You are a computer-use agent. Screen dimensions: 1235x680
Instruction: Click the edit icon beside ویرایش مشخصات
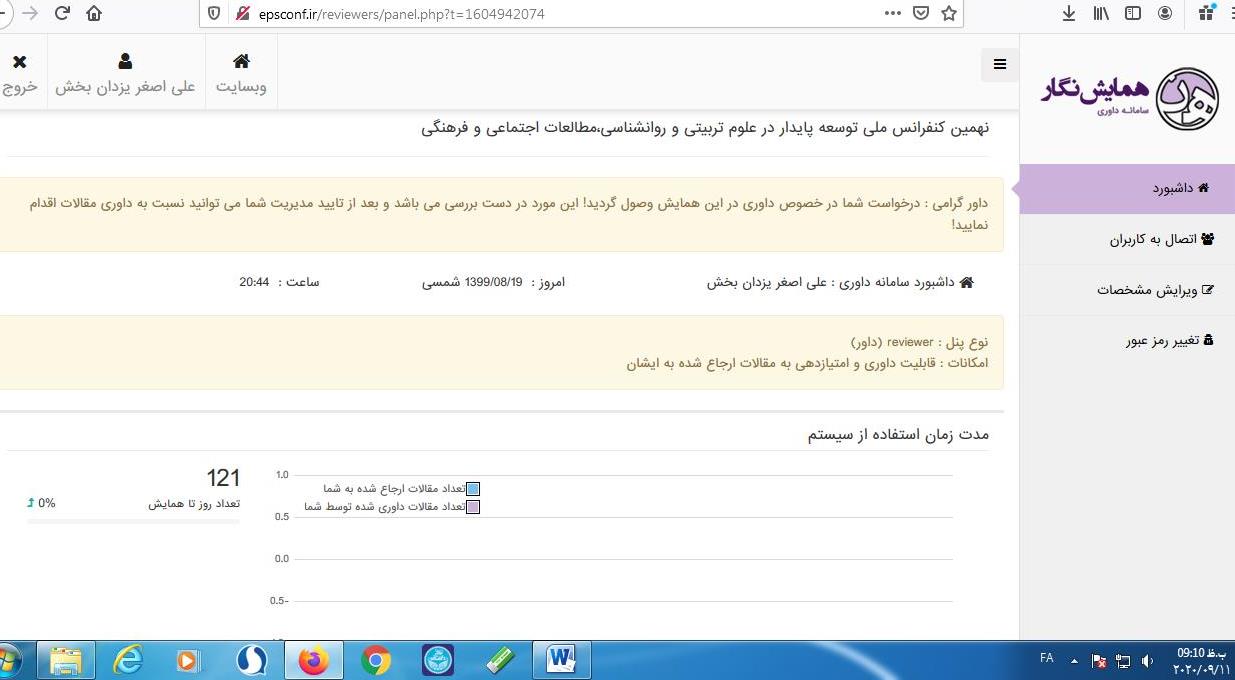(1209, 290)
